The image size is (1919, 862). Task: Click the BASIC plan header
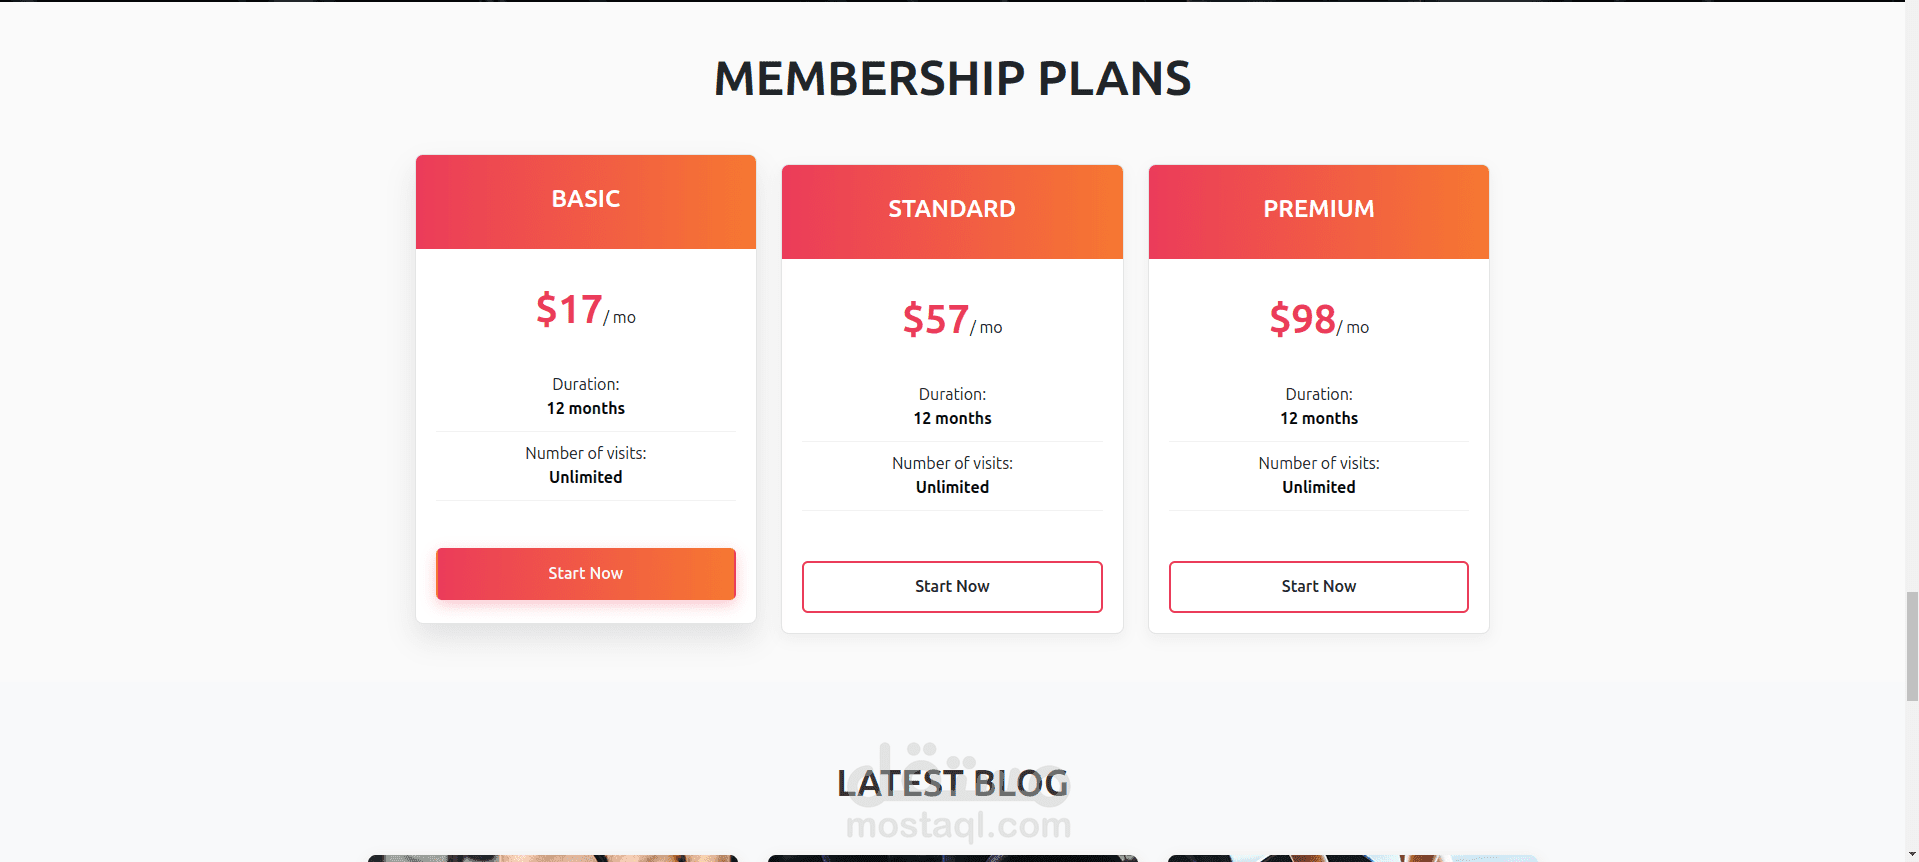585,200
